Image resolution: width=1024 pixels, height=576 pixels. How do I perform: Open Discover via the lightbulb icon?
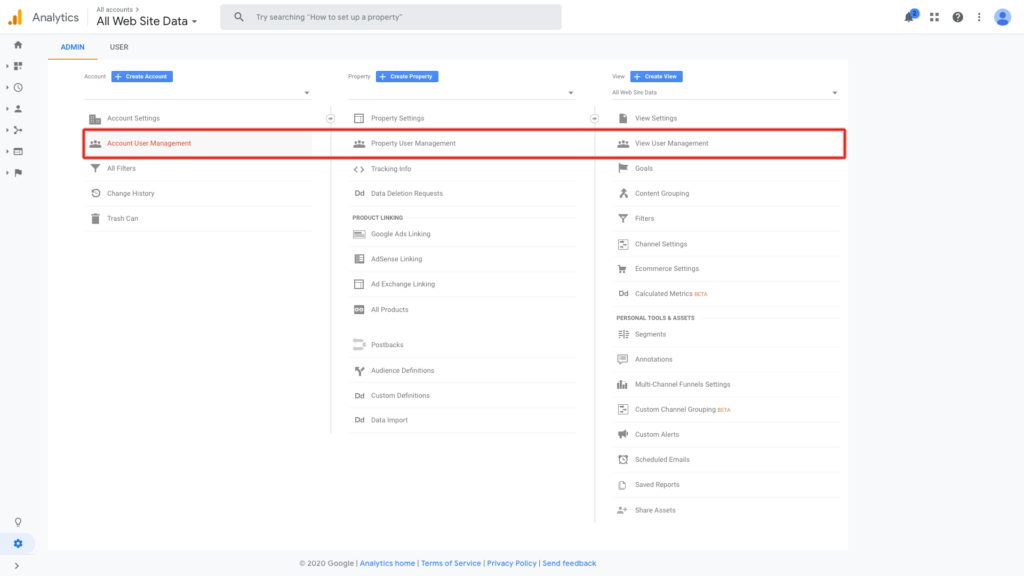coord(18,522)
